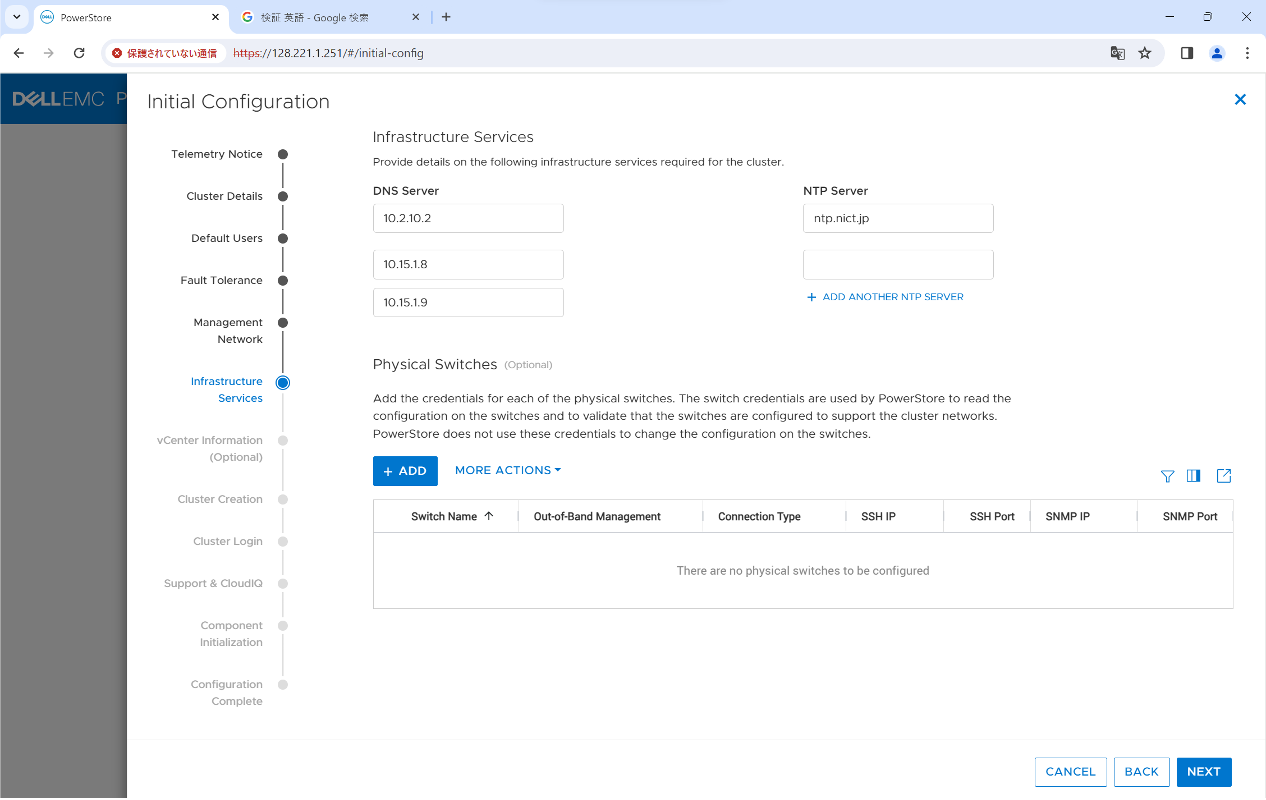The height and width of the screenshot is (800, 1266).
Task: Select Support & CloudIQ step
Action: tap(213, 583)
